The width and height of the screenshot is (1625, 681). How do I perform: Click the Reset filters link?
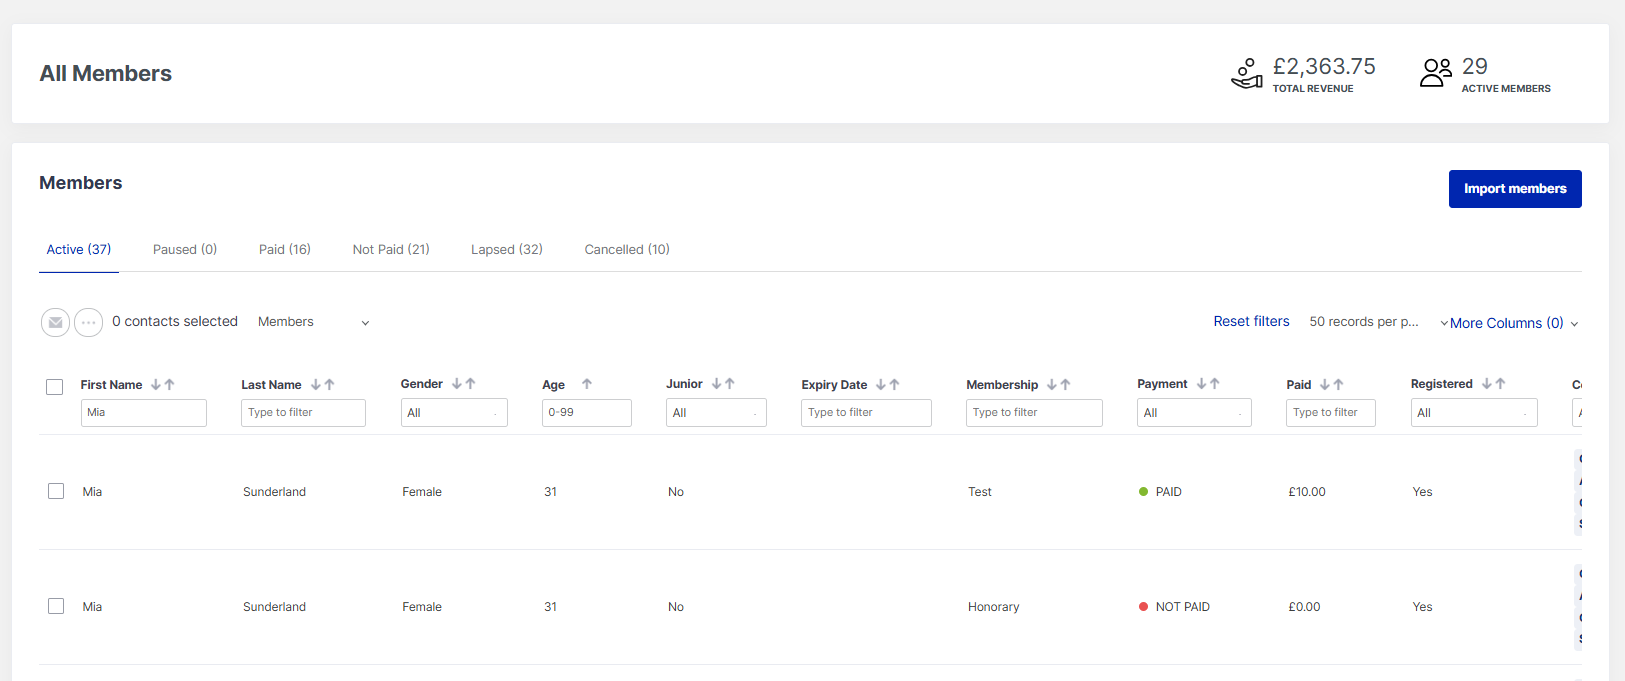[1251, 322]
